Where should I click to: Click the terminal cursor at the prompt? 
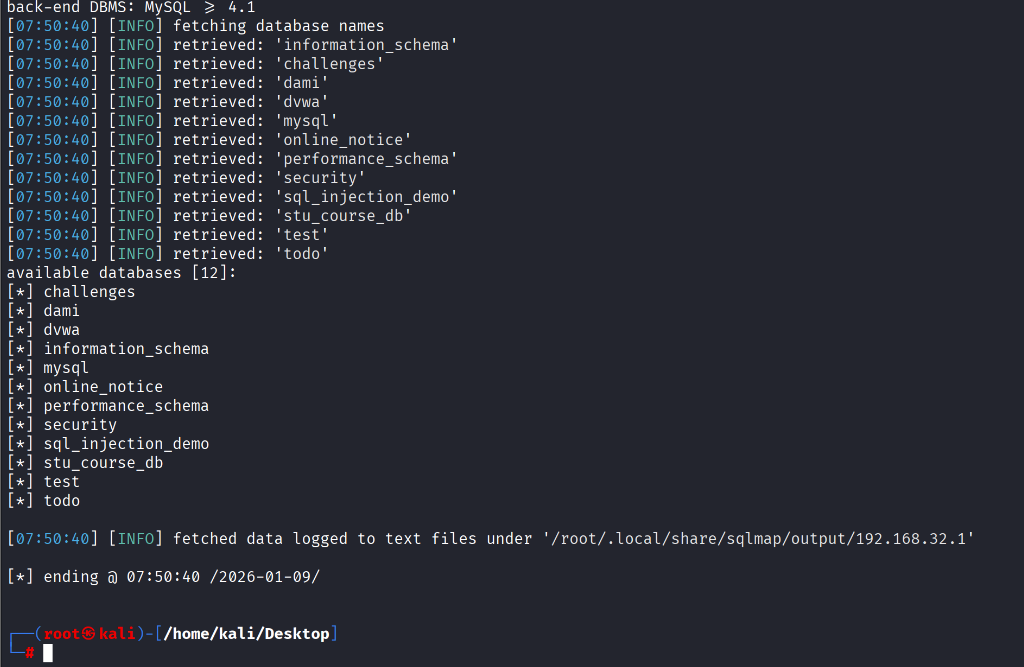pyautogui.click(x=47, y=653)
